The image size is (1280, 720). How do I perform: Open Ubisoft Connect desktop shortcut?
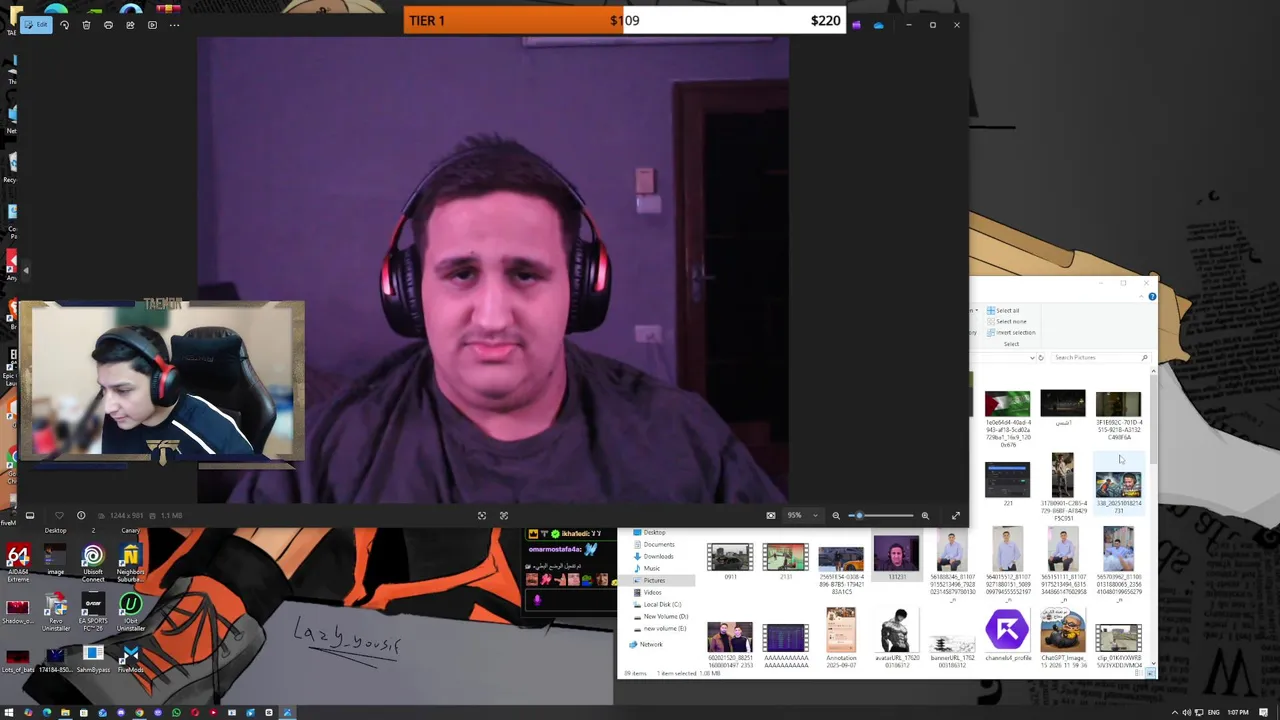(93, 562)
